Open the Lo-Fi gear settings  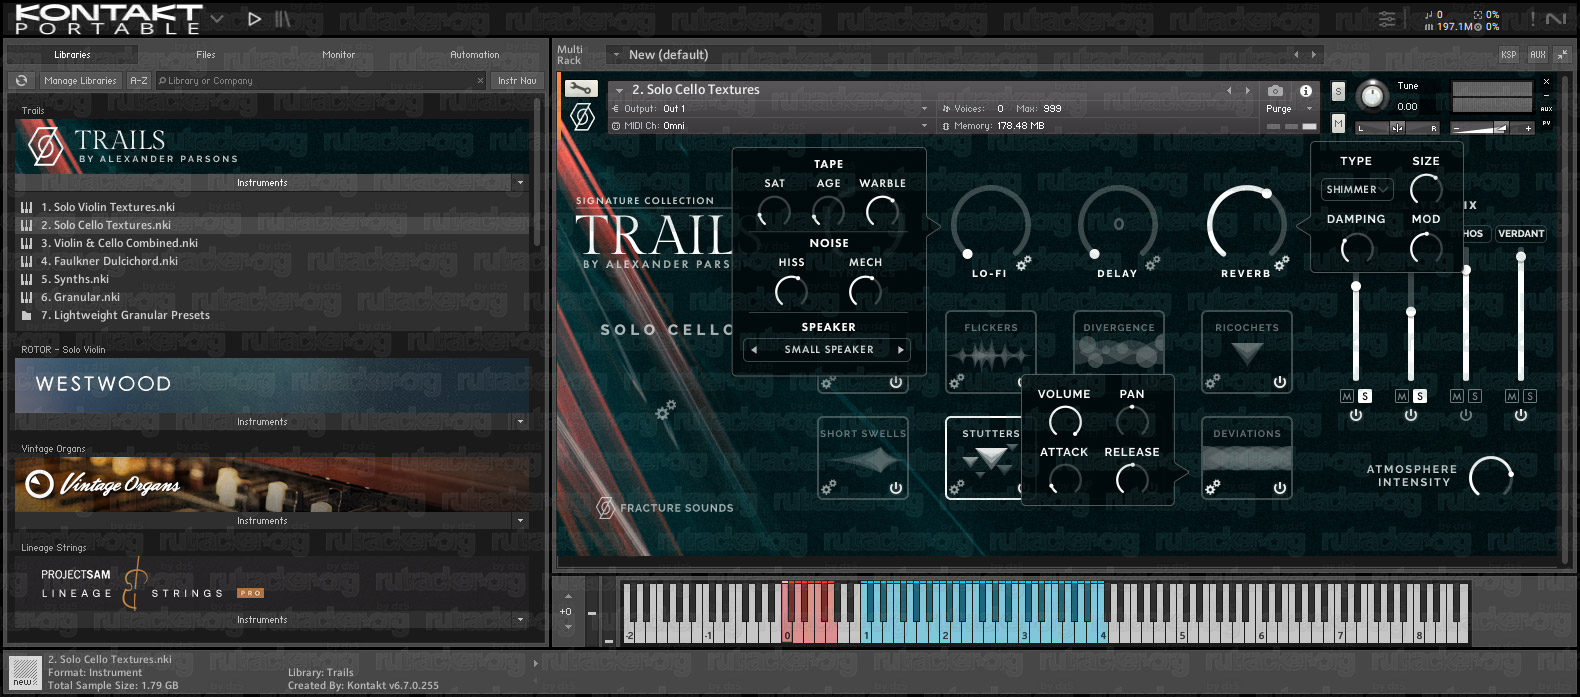pyautogui.click(x=1024, y=263)
